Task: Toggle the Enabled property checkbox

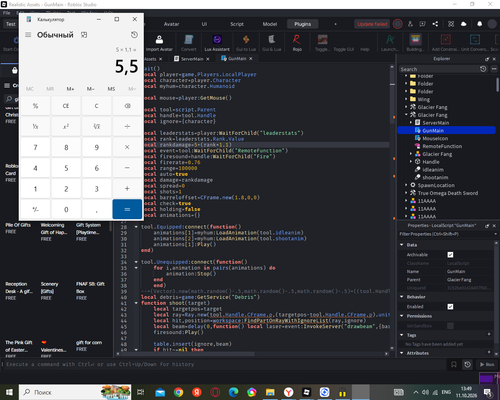Action: 450,307
